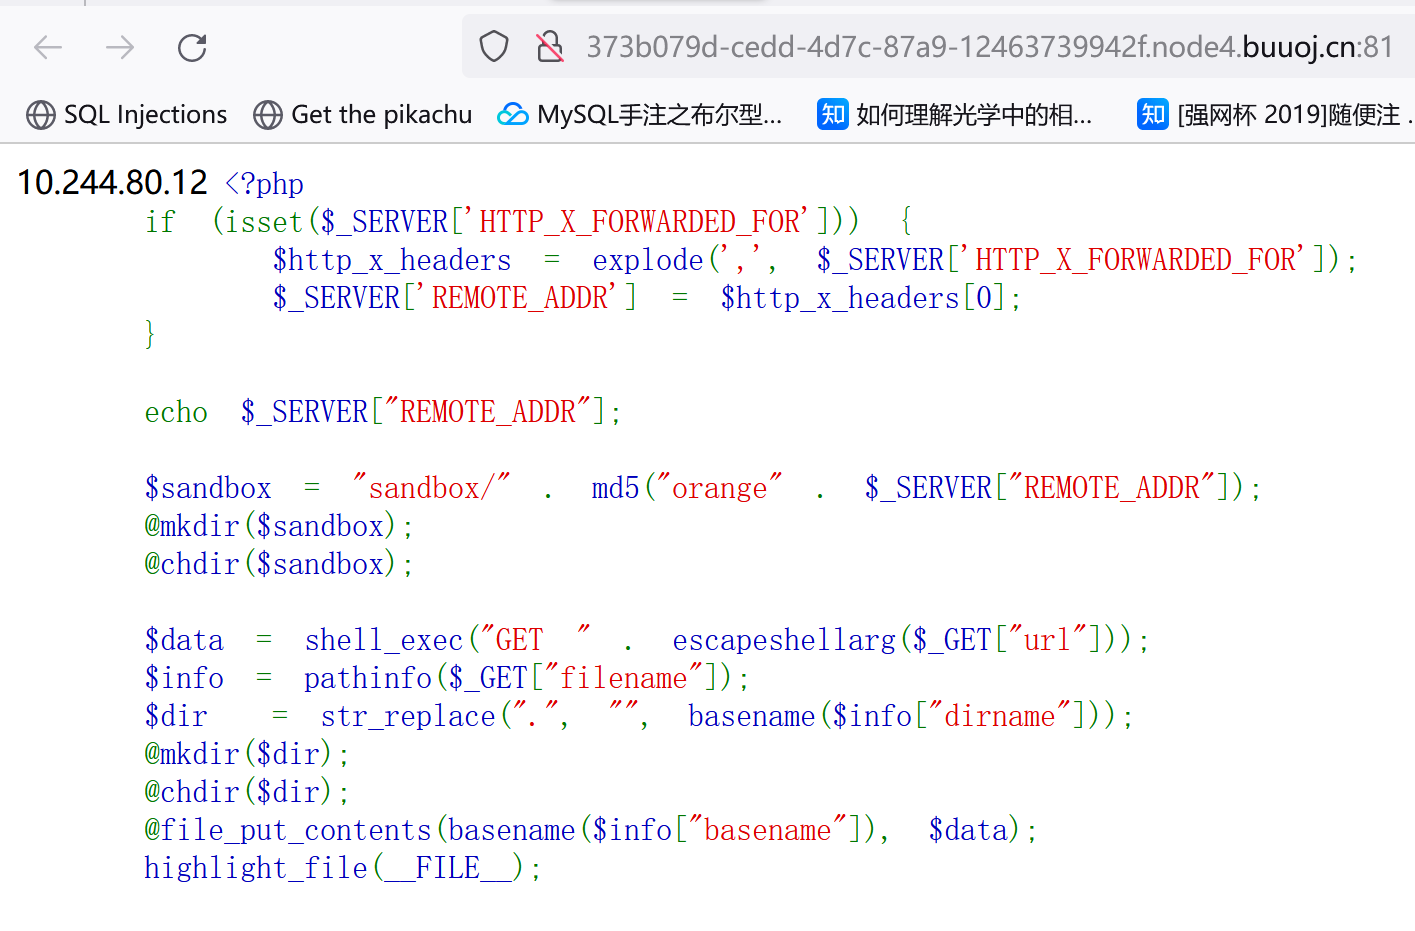Reload the page with refresh icon
Screen dimensions: 1415x931
[x=192, y=47]
